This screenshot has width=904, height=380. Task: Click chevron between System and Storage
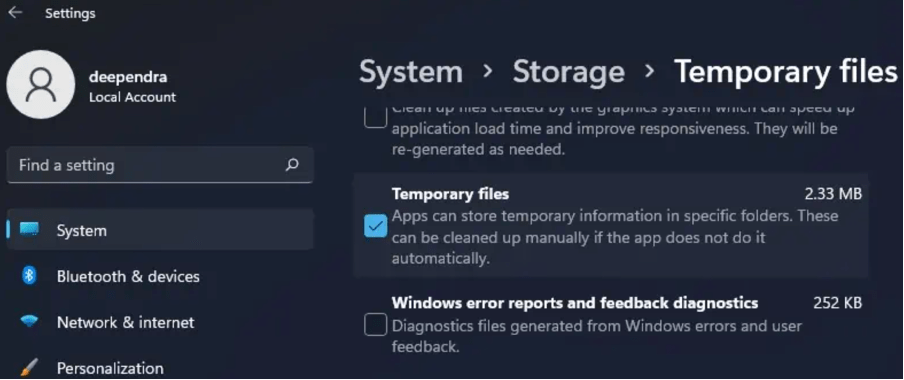pyautogui.click(x=488, y=72)
